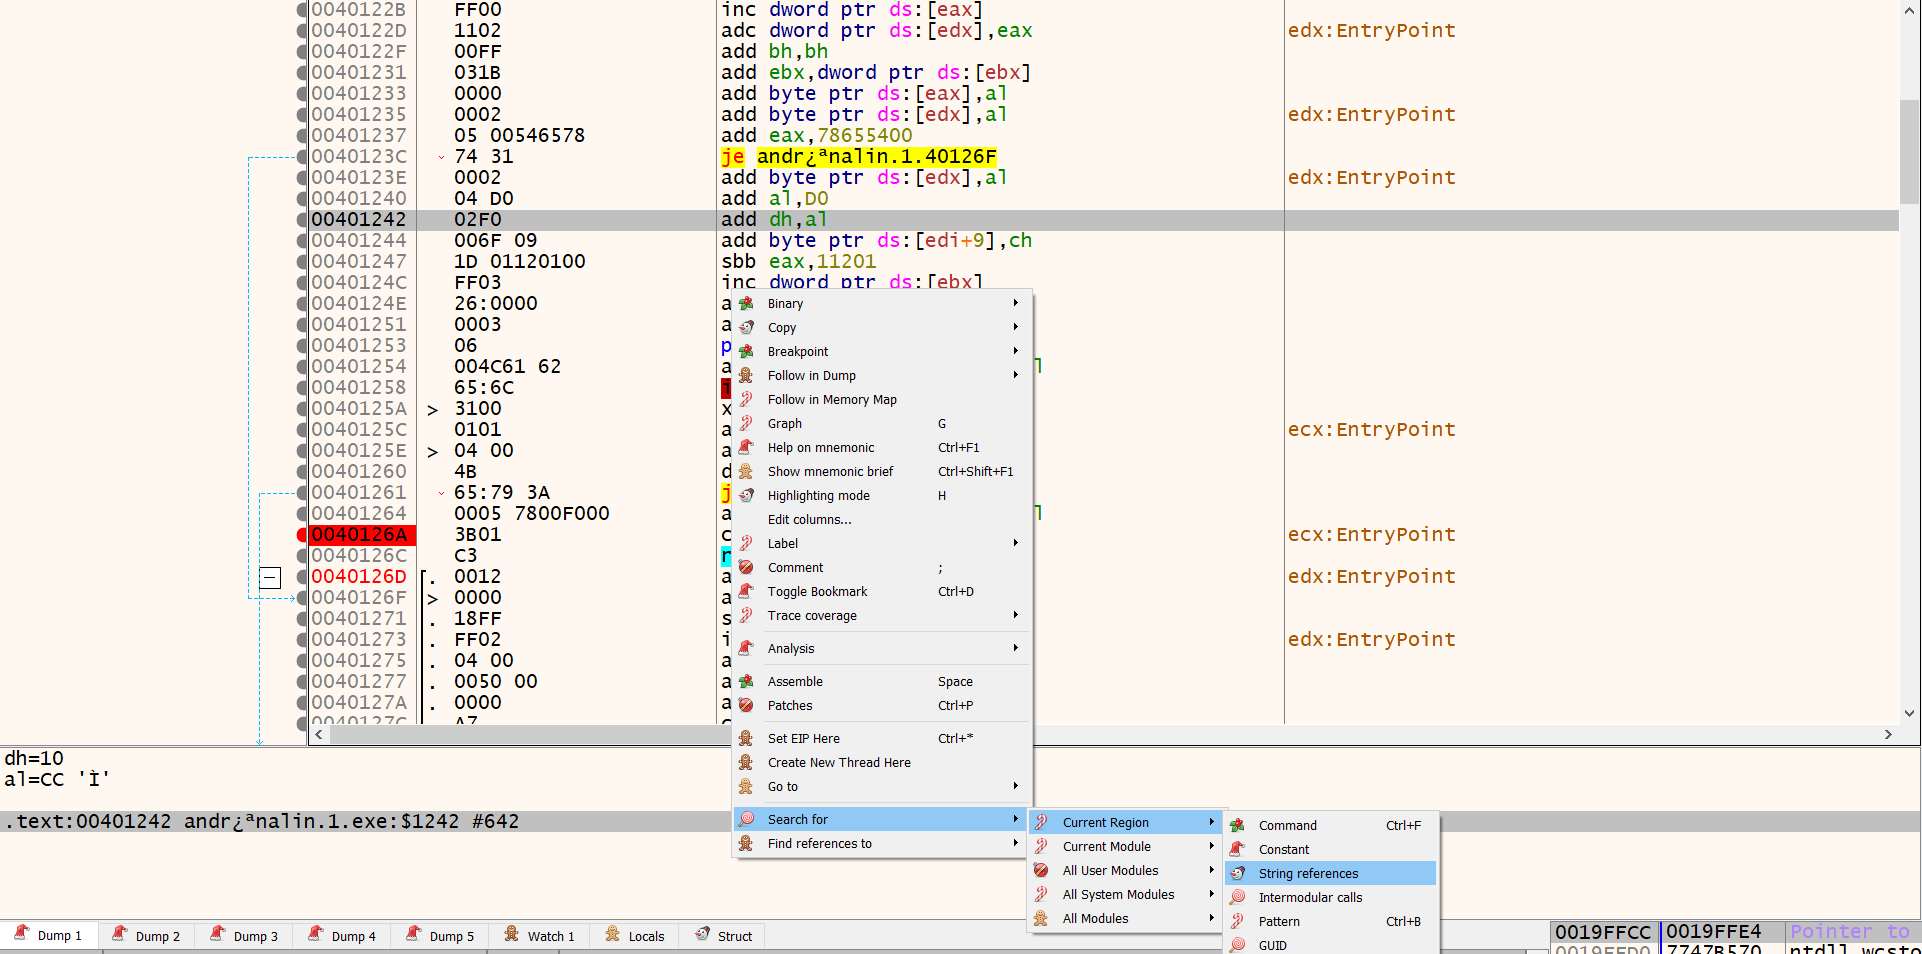Screen dimensions: 1922x954
Task: Toggle breakpoint bullet at address 0040122D
Action: (x=302, y=31)
